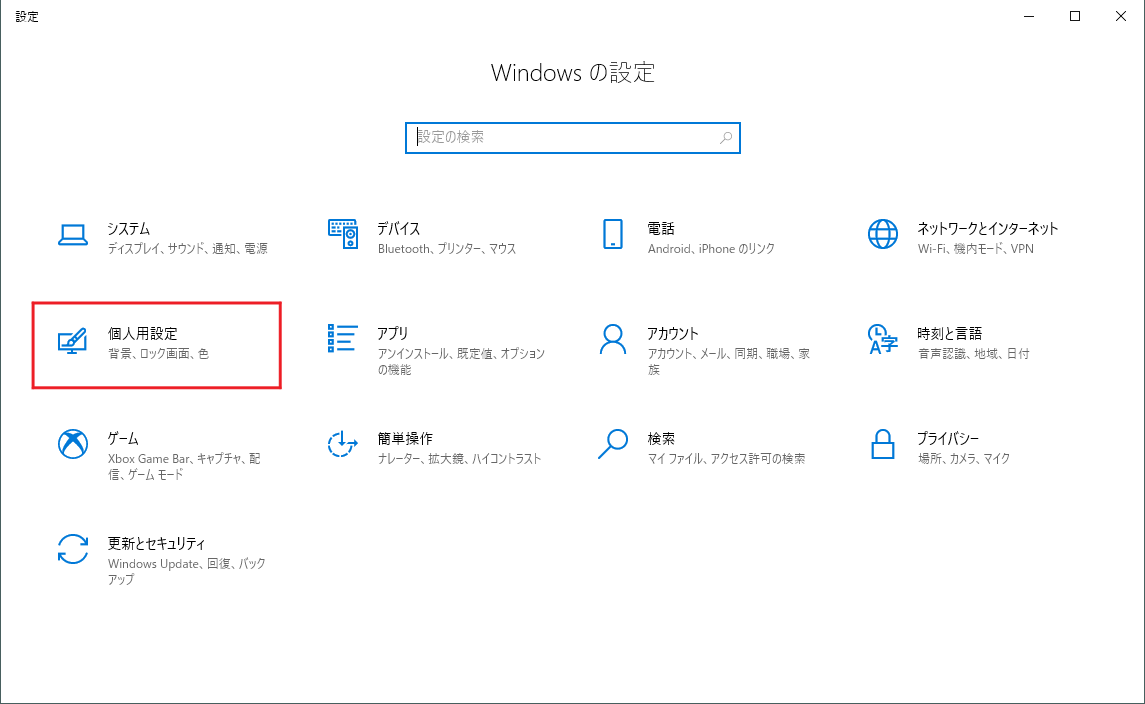Open ネットワークとインターネット settings title

pos(988,229)
